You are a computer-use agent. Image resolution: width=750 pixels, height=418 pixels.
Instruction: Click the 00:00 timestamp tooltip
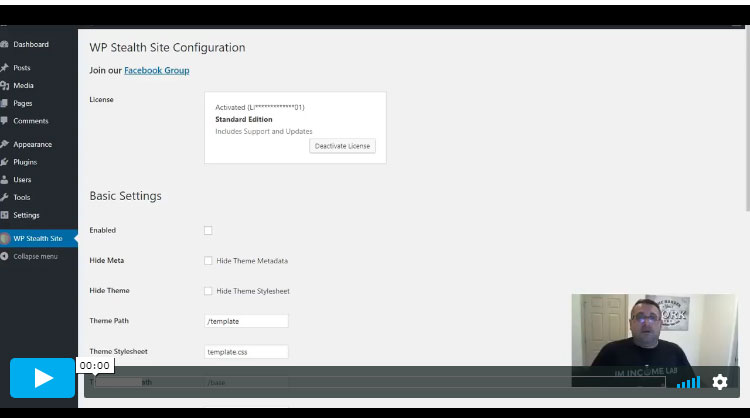[95, 365]
